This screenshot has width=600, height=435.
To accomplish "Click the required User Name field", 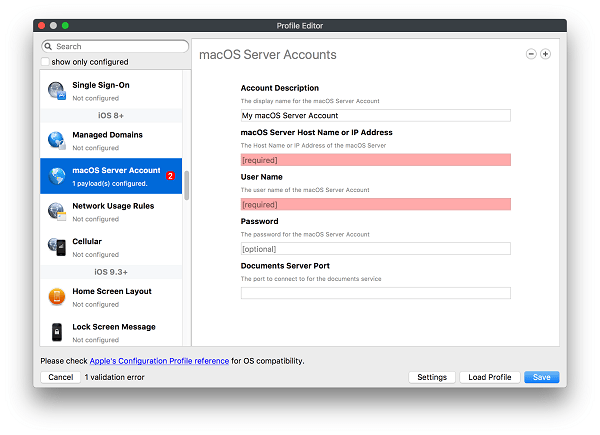I will pyautogui.click(x=375, y=204).
